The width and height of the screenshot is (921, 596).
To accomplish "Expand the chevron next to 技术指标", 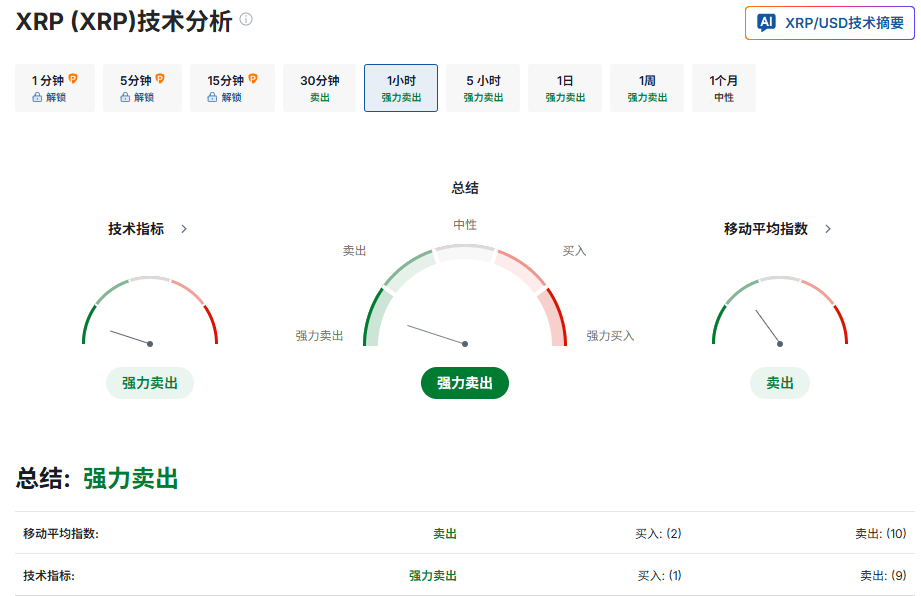I will click(x=184, y=229).
